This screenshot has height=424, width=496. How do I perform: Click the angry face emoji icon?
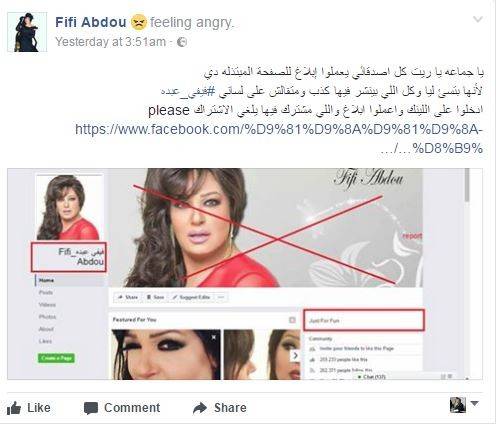[138, 22]
